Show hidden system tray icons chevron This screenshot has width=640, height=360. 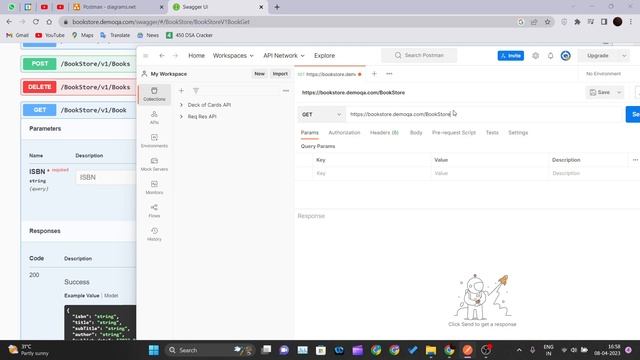[x=519, y=350]
